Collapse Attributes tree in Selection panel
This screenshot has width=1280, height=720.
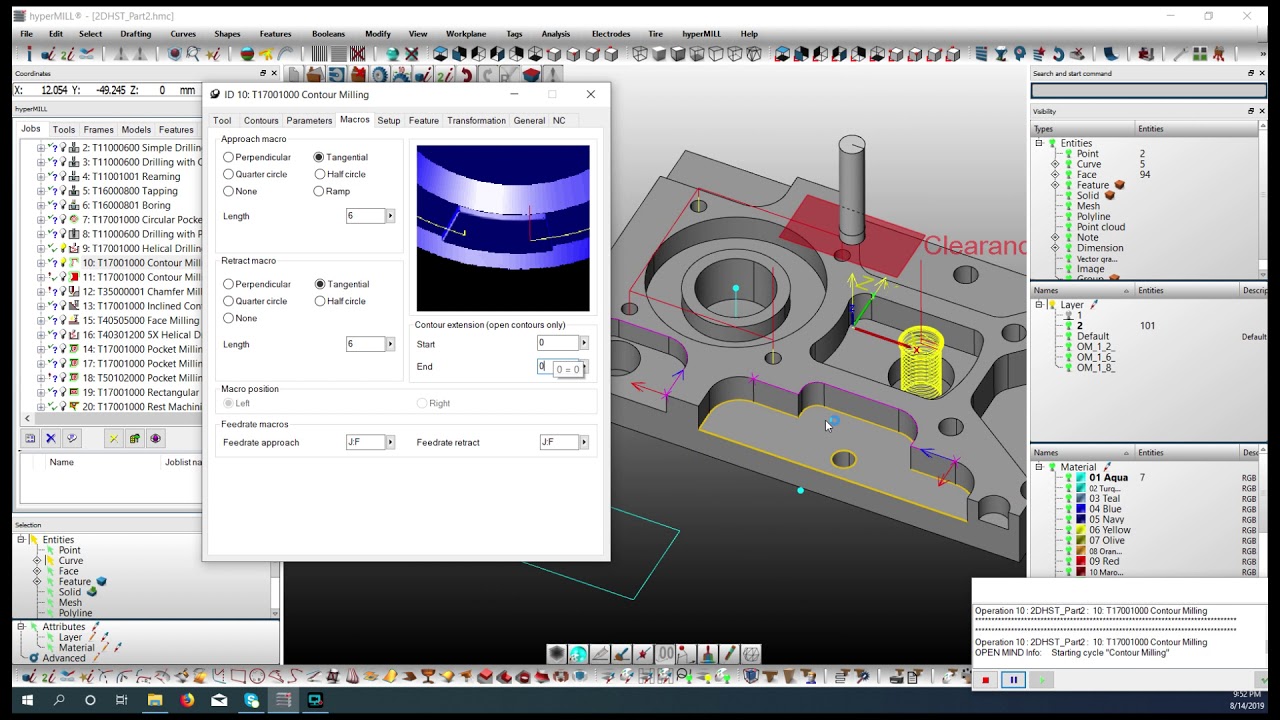coord(21,627)
